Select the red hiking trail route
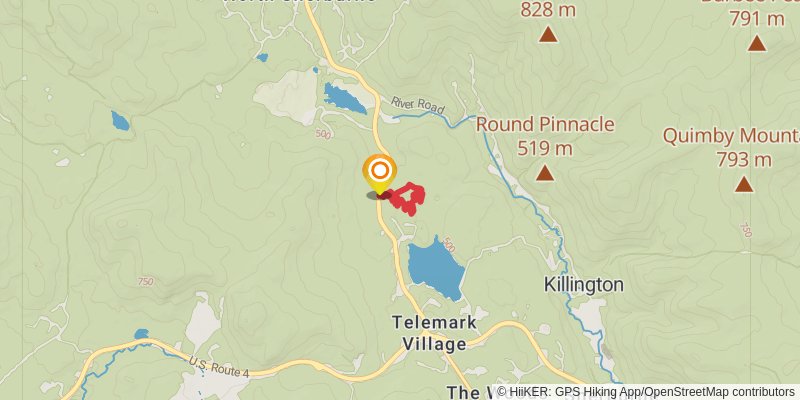This screenshot has width=800, height=400. tap(407, 198)
